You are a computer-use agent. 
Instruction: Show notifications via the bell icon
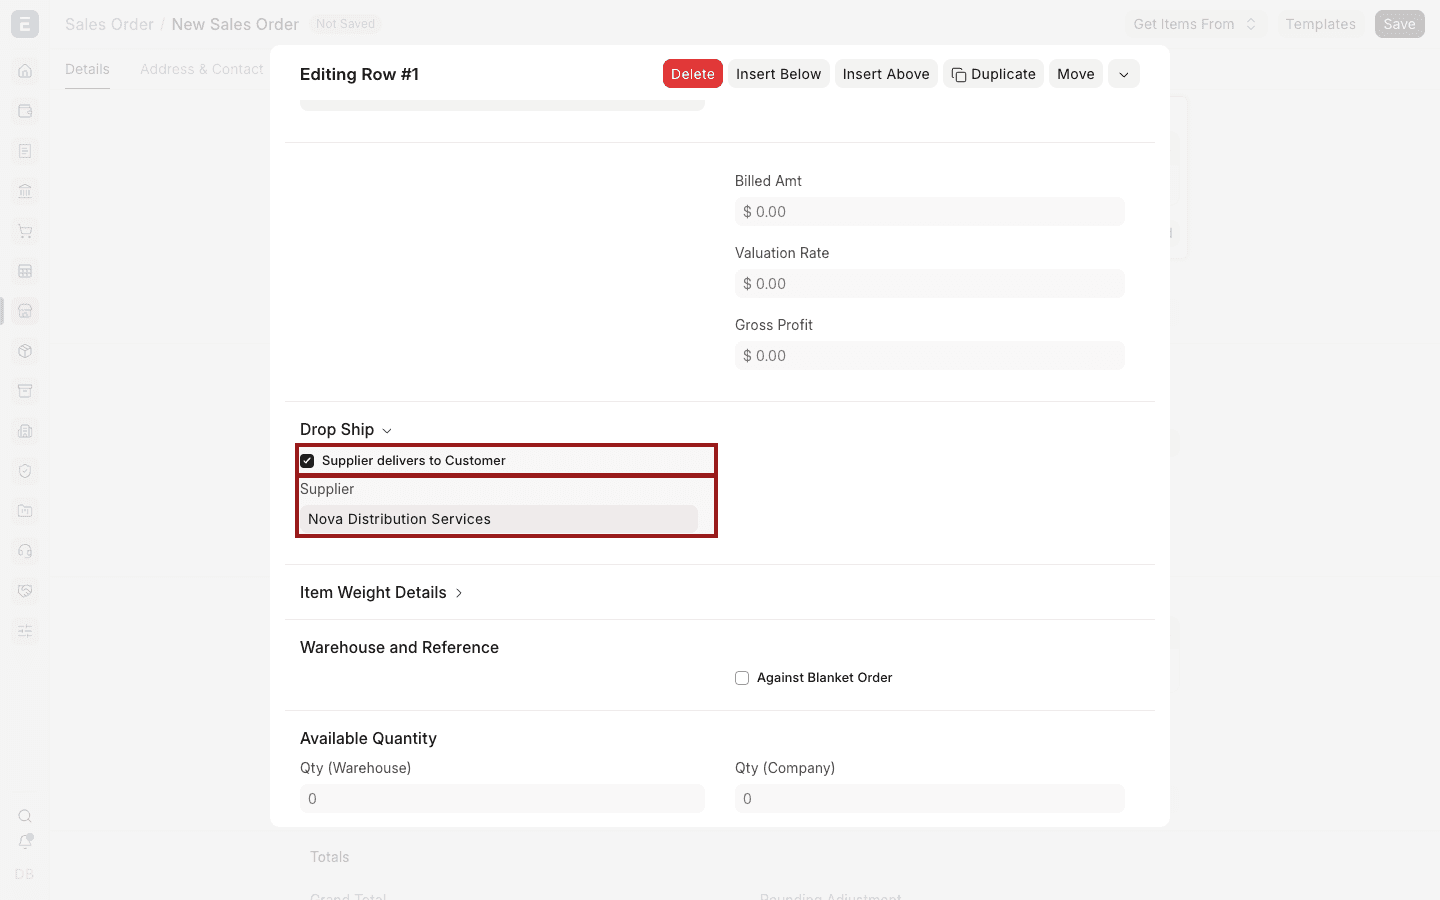[x=25, y=842]
